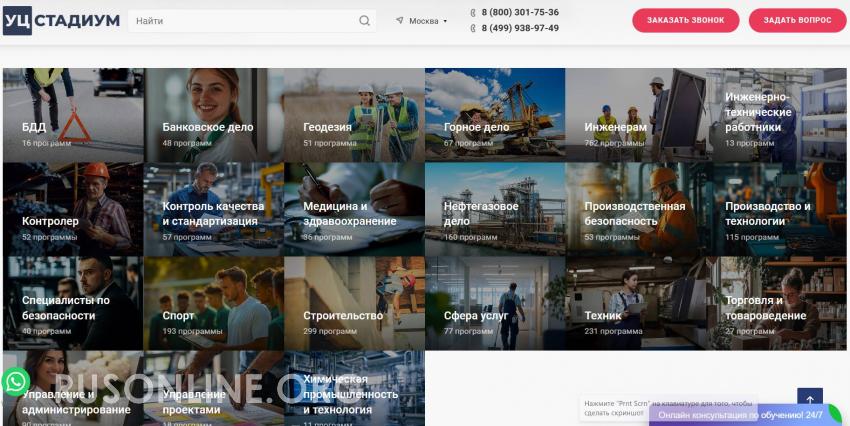
Task: Click the УЦ Стадиум logo
Action: tap(61, 21)
